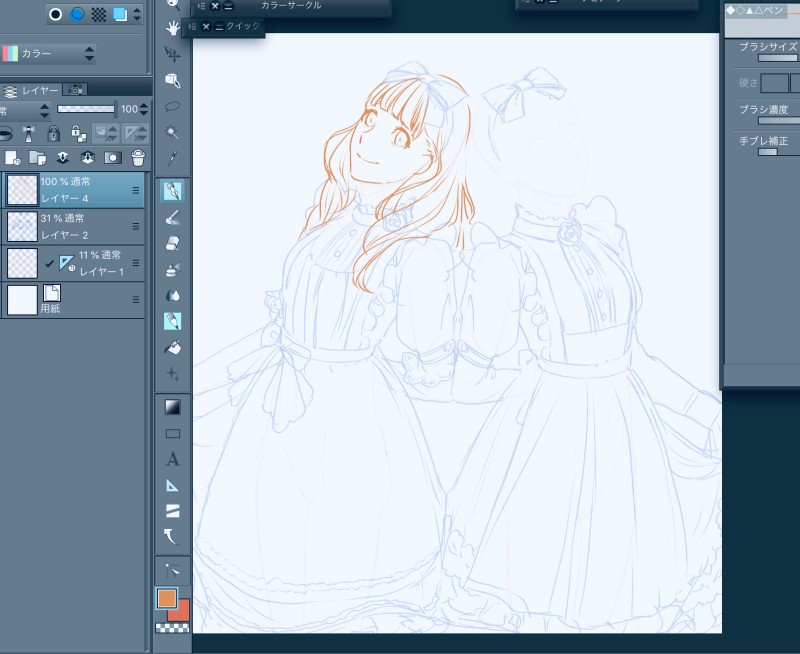The height and width of the screenshot is (654, 800).
Task: Click the first 硬さ hardness box
Action: pos(774,83)
